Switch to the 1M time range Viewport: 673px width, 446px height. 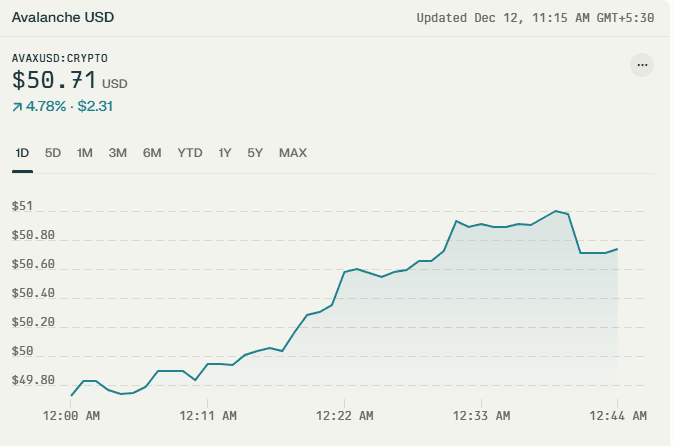[x=85, y=153]
